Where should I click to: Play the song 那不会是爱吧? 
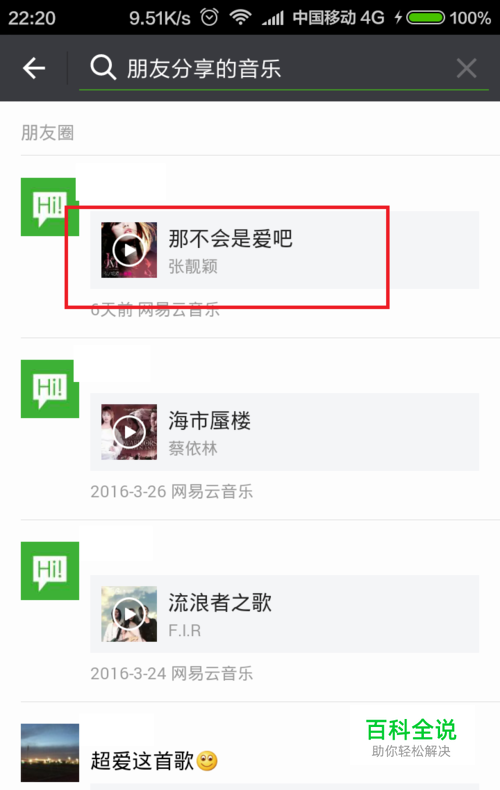tap(129, 250)
